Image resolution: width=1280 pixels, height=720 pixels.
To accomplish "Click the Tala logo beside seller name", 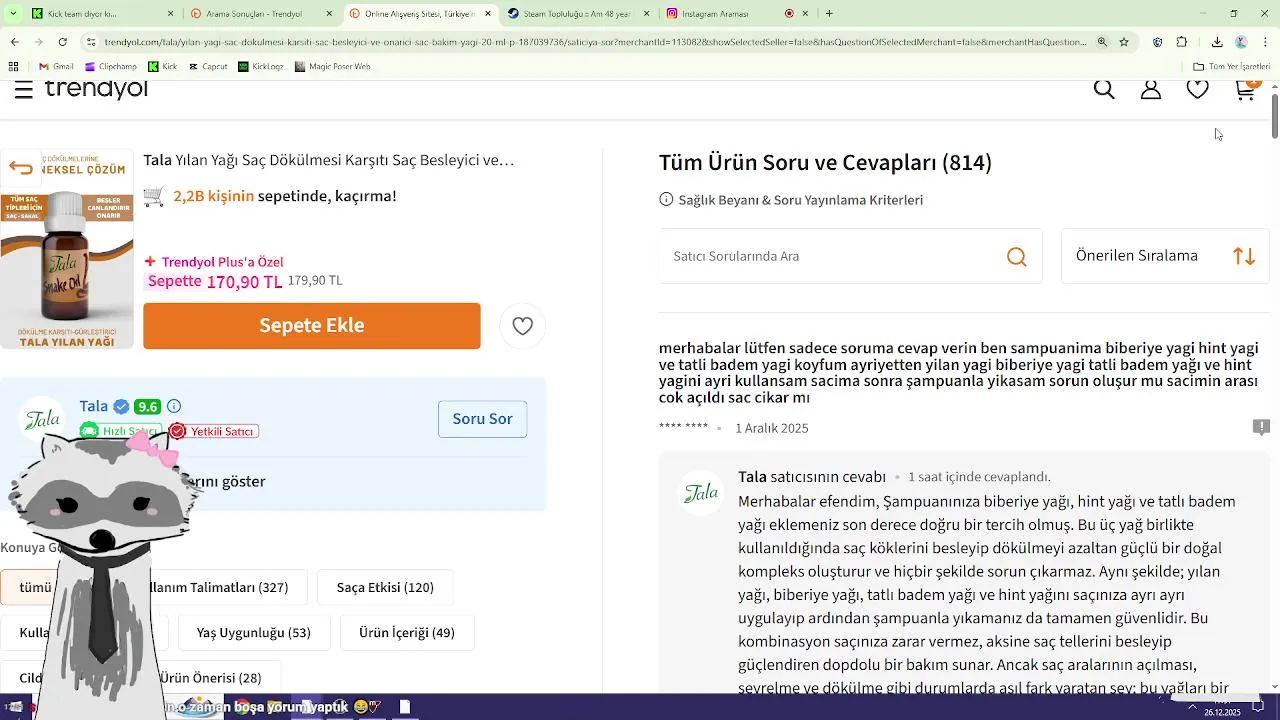I will click(x=42, y=419).
